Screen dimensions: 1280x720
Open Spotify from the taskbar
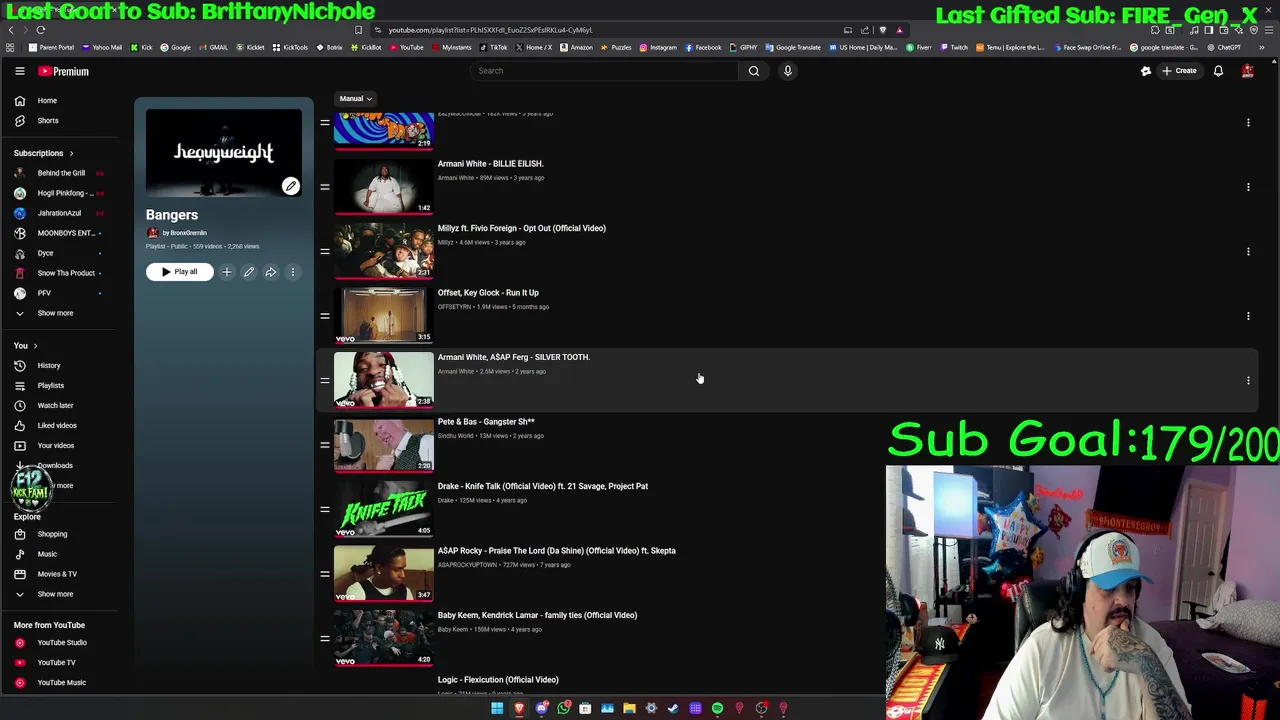717,708
